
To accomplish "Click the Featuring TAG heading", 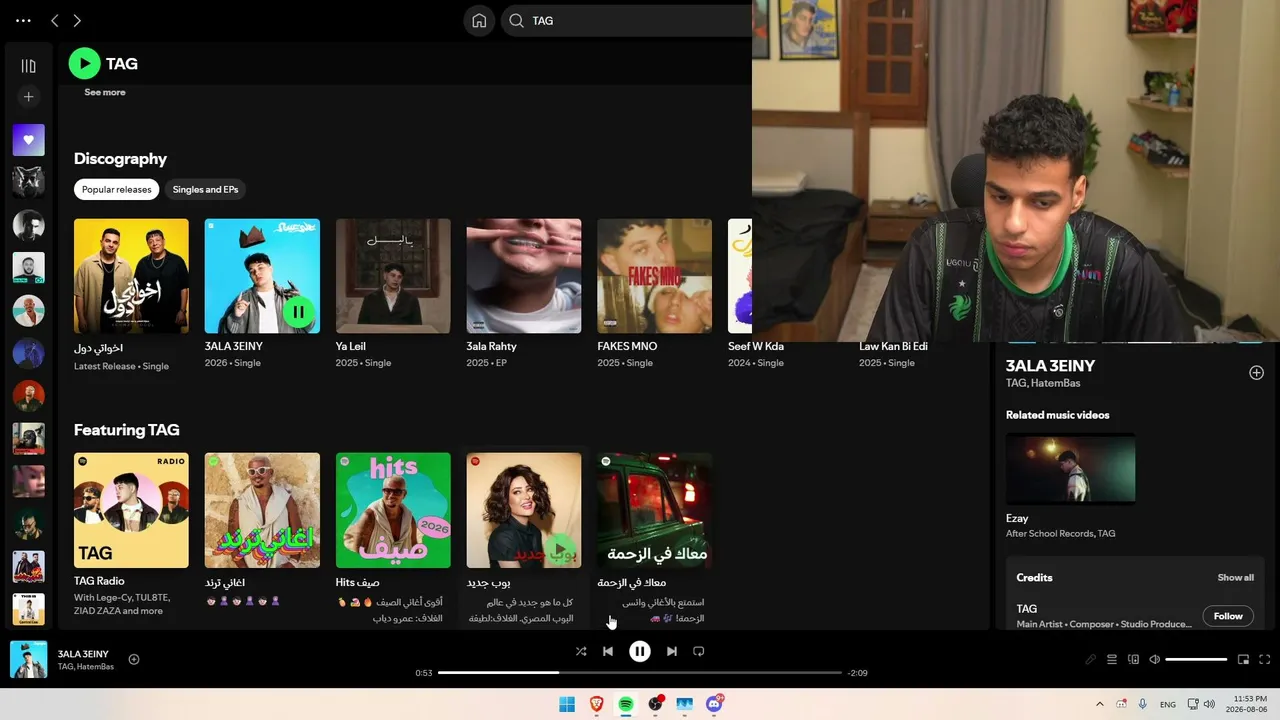I will pyautogui.click(x=127, y=429).
